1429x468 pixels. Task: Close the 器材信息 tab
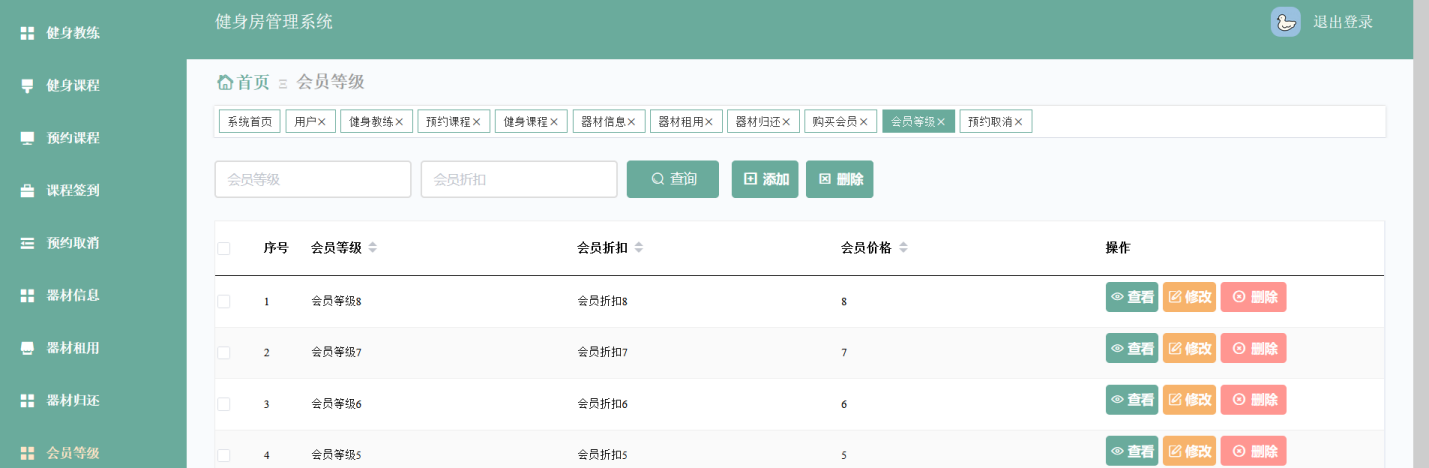[631, 122]
